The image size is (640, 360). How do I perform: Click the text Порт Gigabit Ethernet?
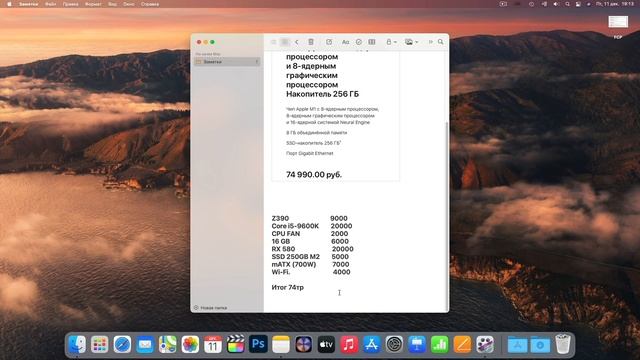tap(309, 153)
